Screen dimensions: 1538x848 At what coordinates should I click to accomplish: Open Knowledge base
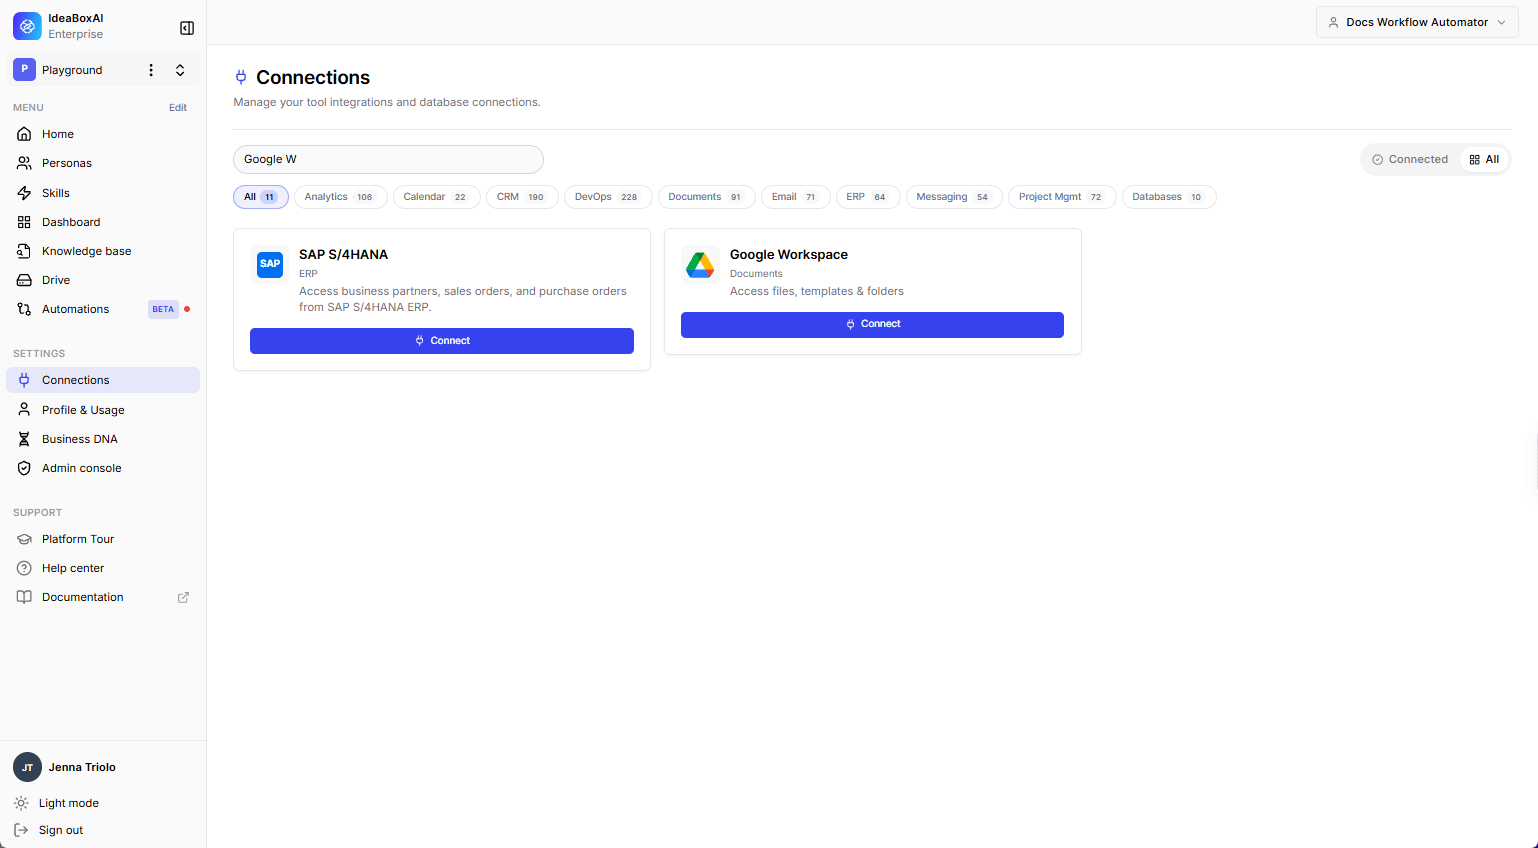(x=103, y=251)
